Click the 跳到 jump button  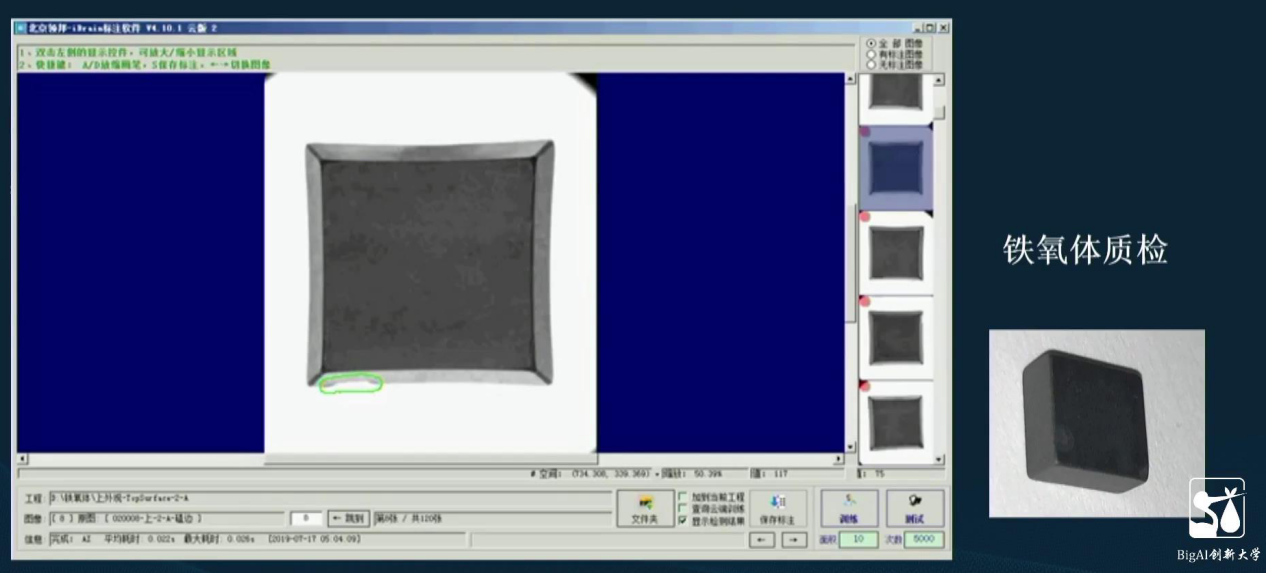coord(349,518)
